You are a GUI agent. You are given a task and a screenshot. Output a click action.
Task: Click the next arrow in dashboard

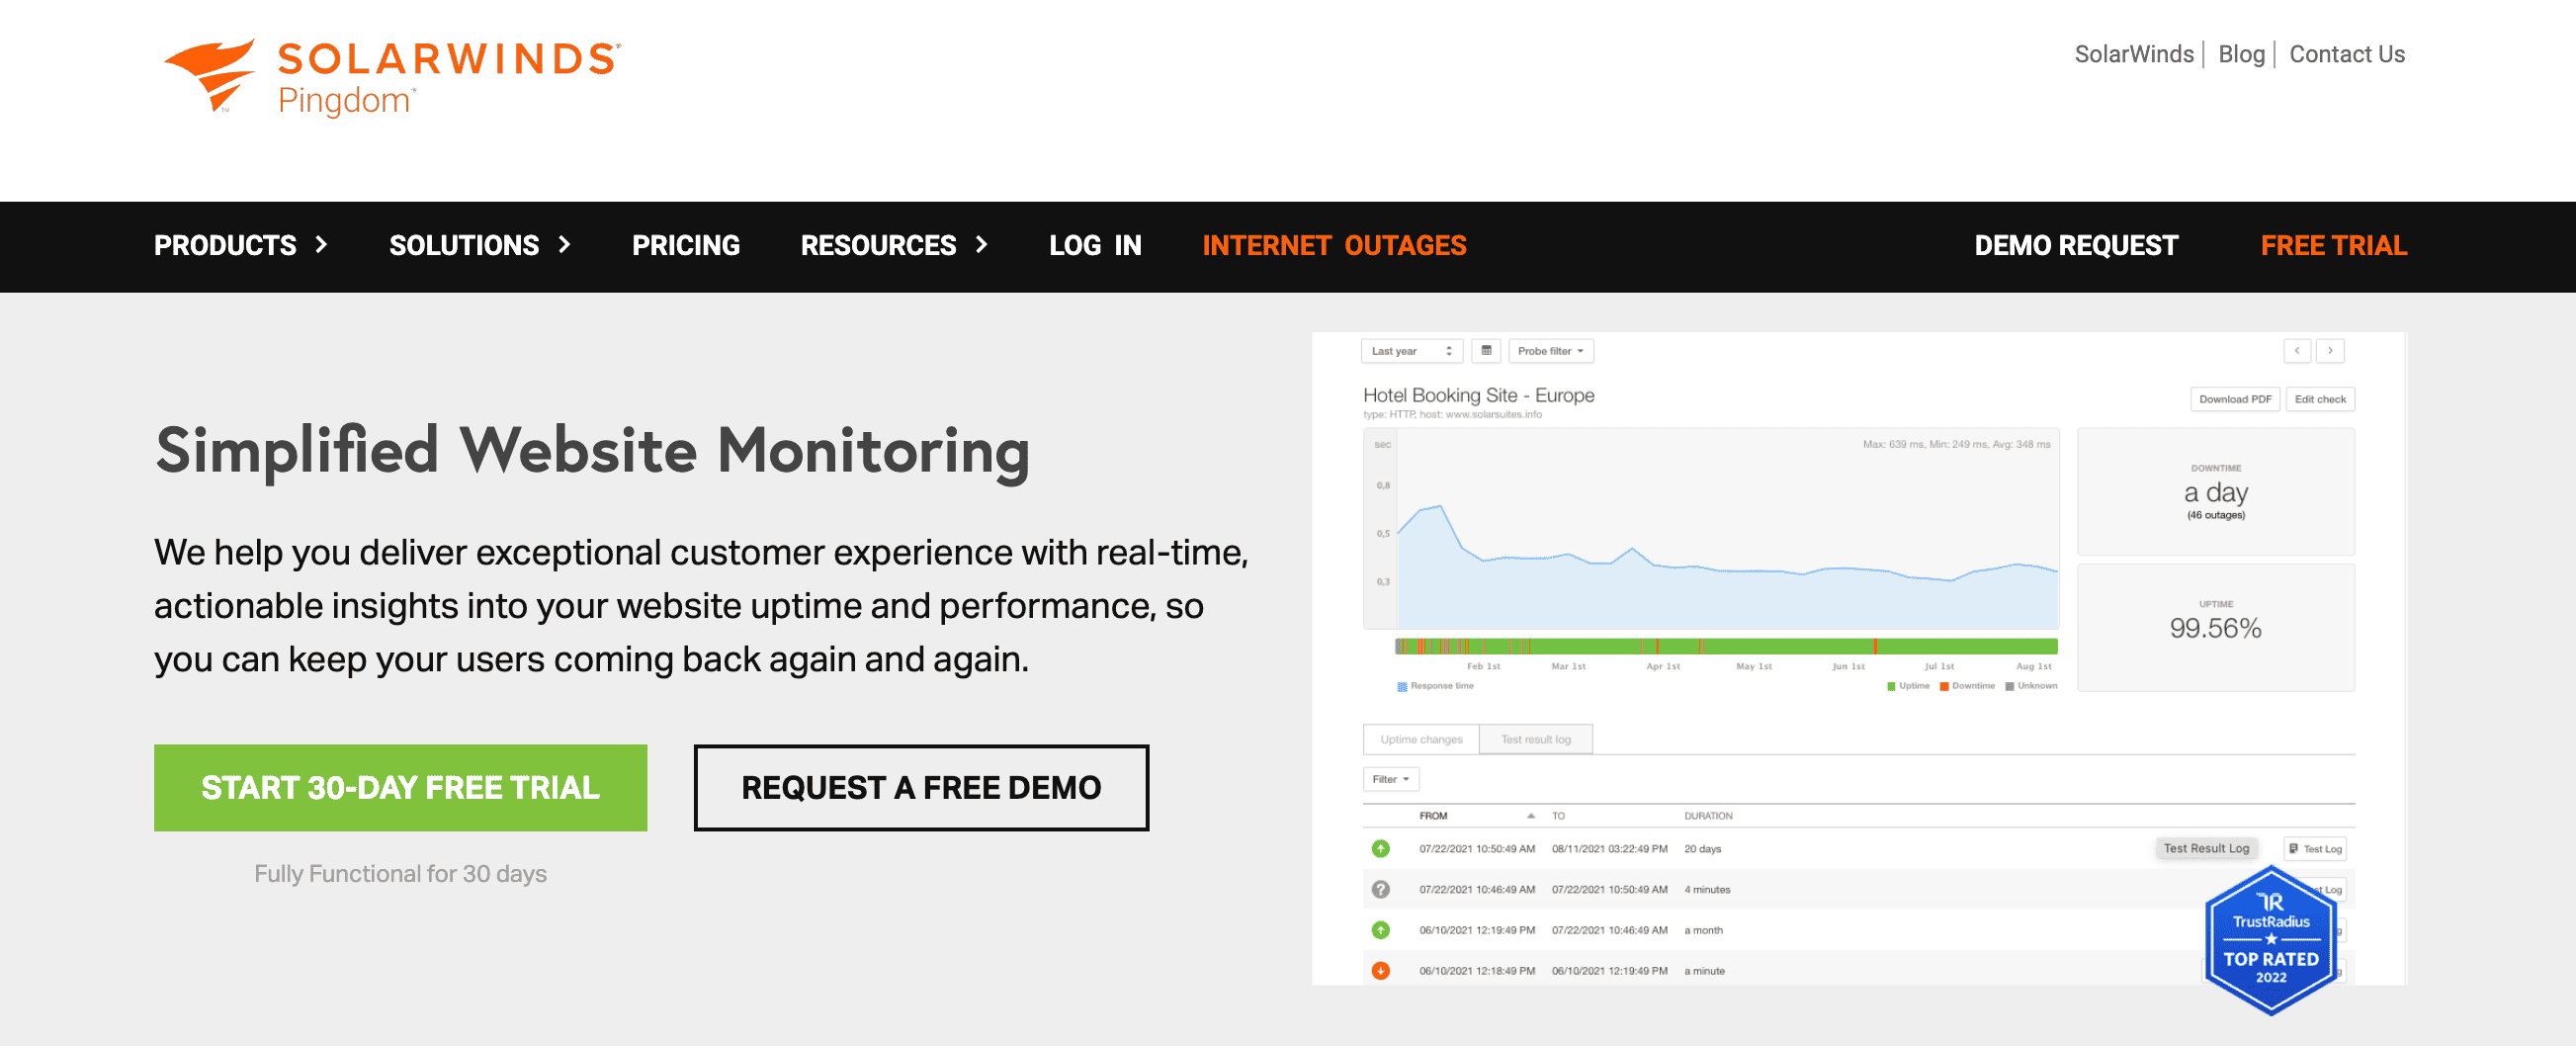[2330, 351]
